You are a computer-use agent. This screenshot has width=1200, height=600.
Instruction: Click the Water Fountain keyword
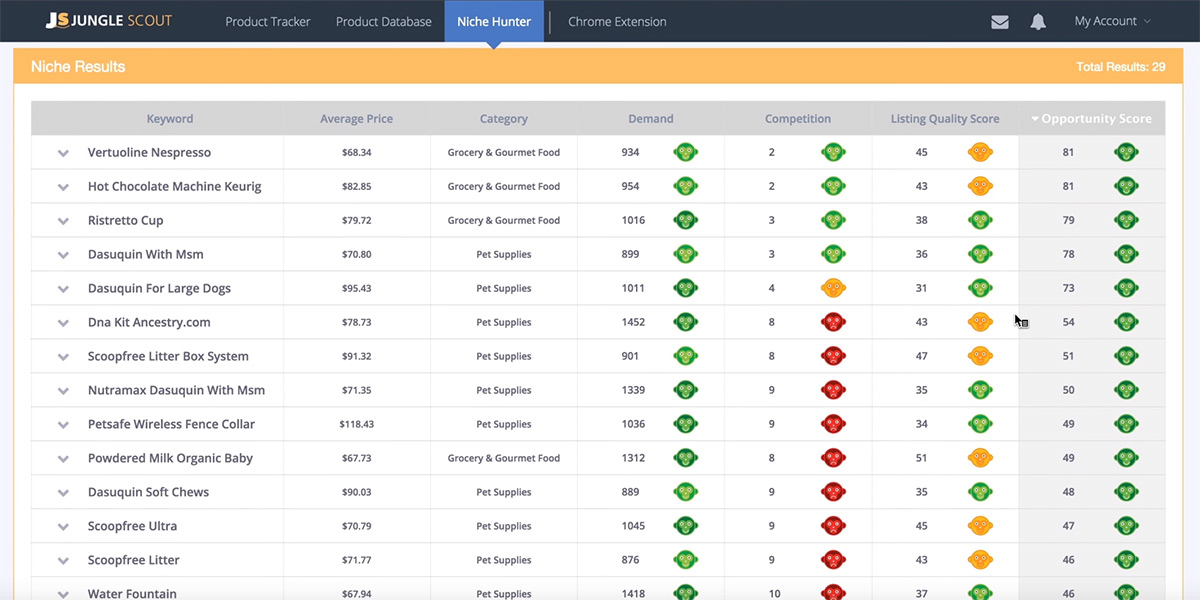[x=132, y=593]
